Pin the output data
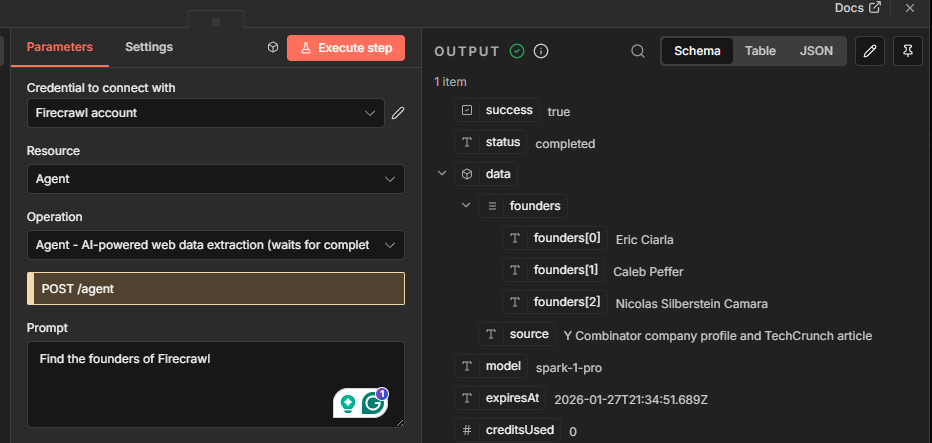Screen dimensions: 932x443 pos(907,51)
